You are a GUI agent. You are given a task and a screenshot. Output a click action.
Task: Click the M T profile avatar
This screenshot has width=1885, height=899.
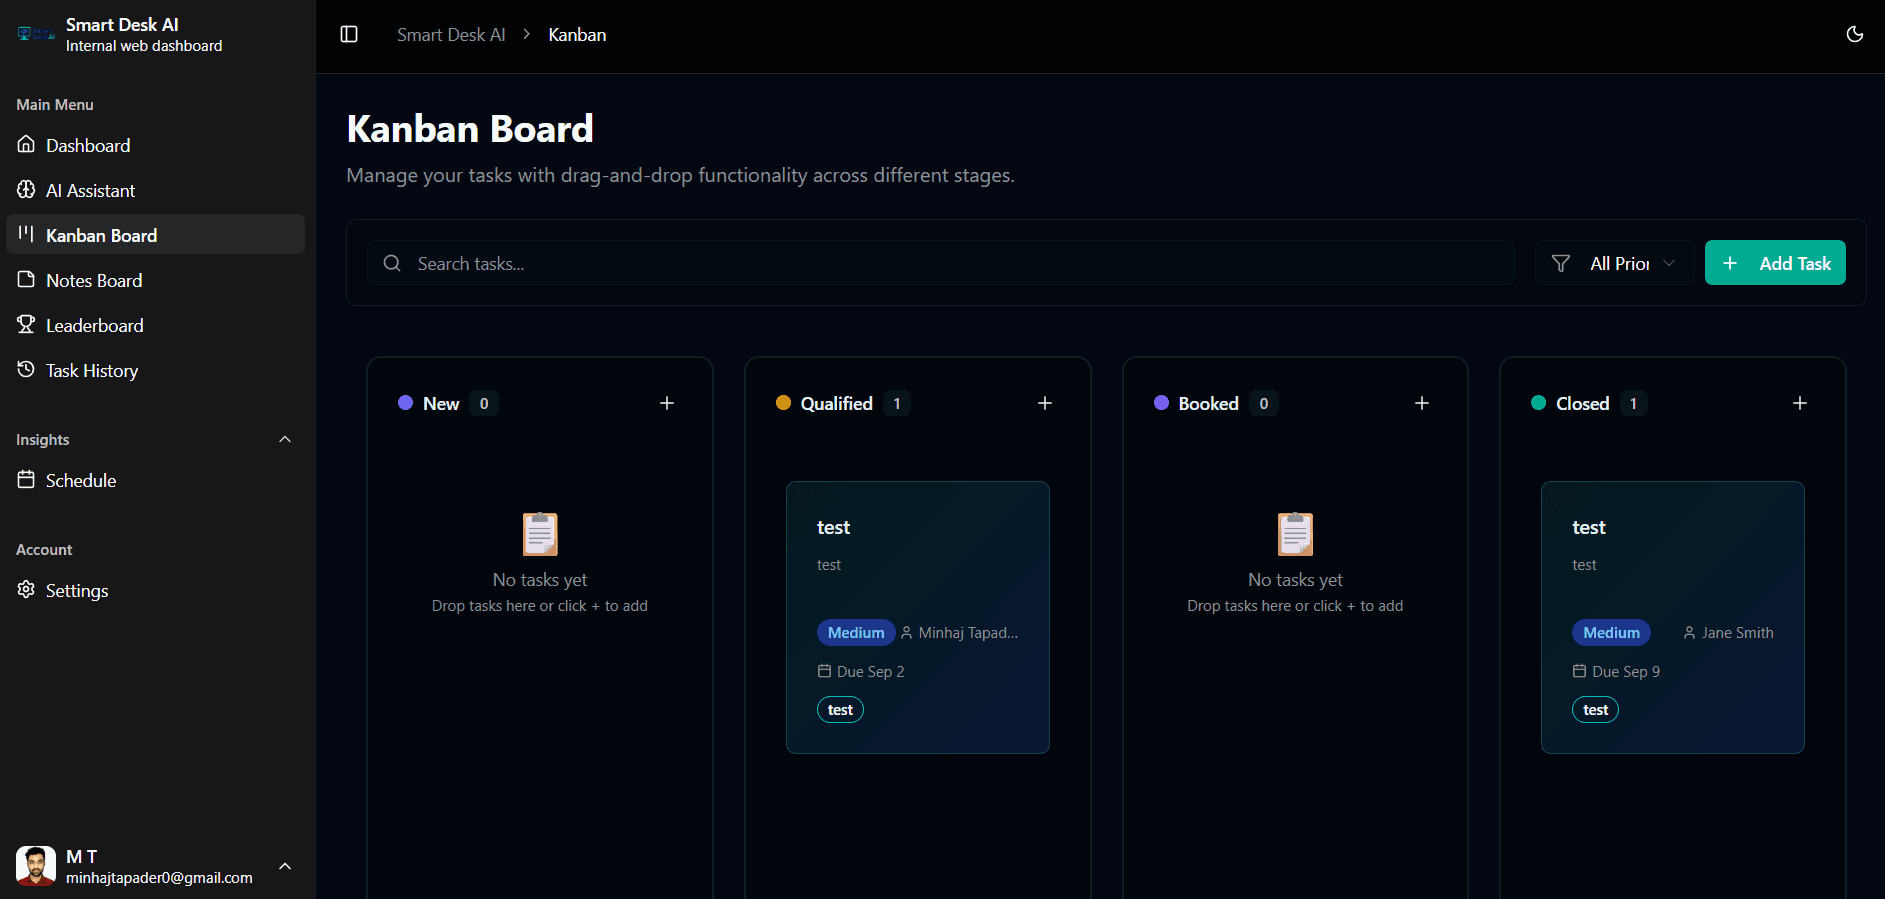(x=36, y=866)
